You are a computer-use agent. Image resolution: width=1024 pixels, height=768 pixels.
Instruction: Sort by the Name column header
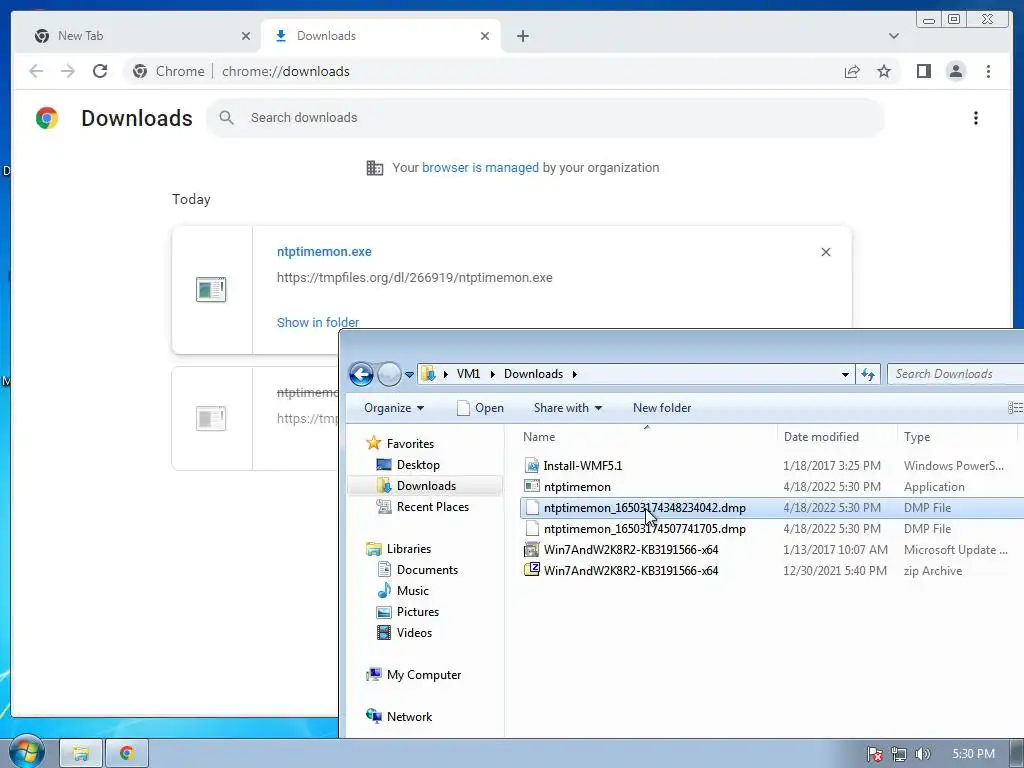coord(647,437)
